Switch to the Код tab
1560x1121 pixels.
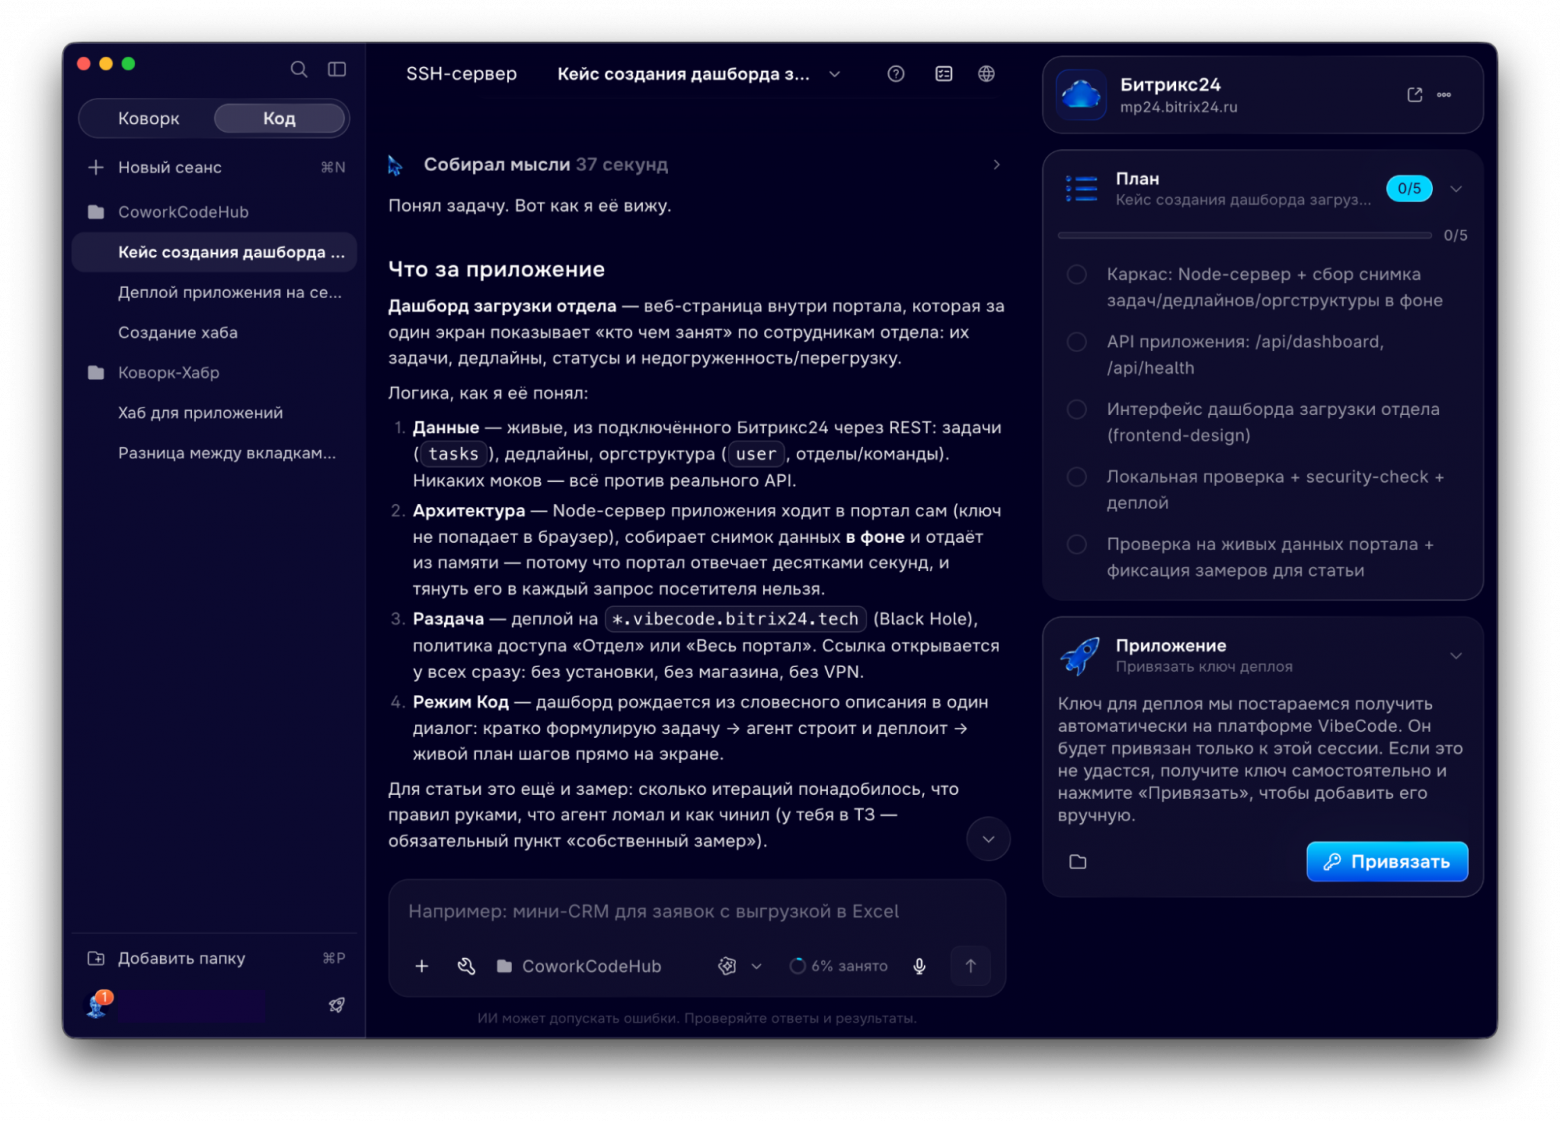[280, 118]
